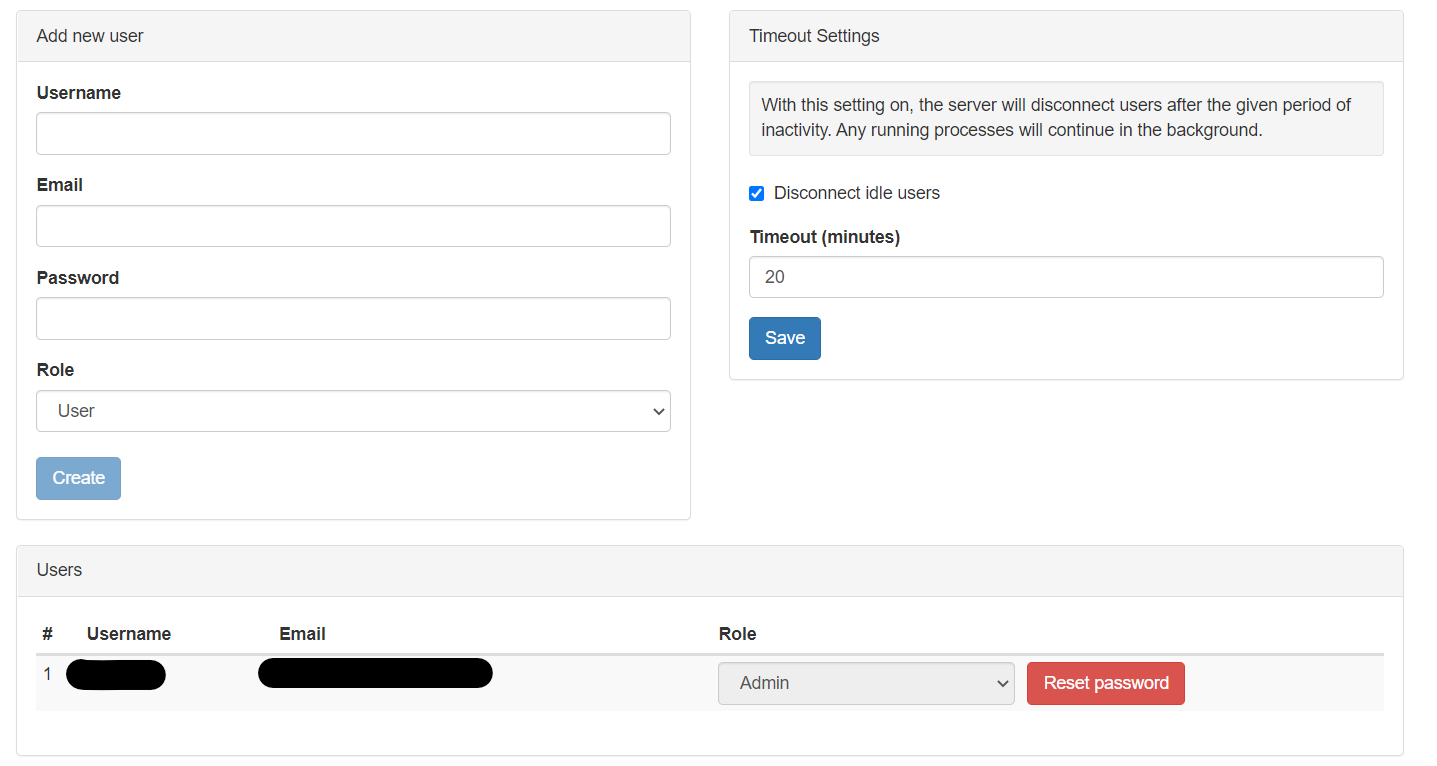Select the Timeout minutes field showing 20

1066,277
